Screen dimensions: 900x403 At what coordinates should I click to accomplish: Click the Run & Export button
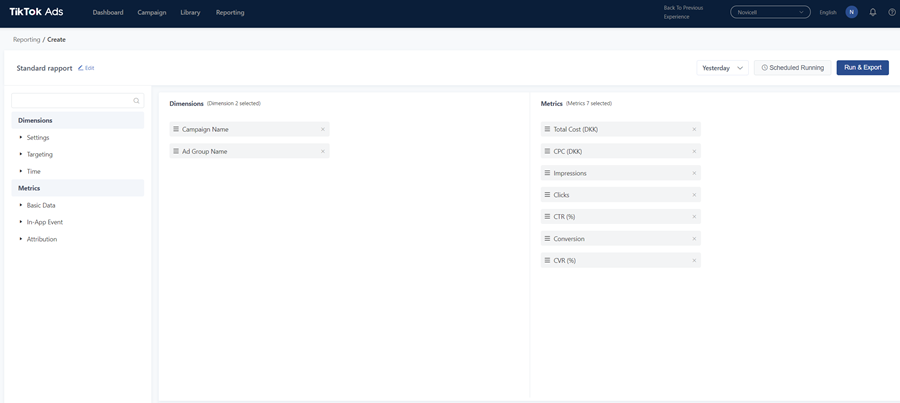863,68
